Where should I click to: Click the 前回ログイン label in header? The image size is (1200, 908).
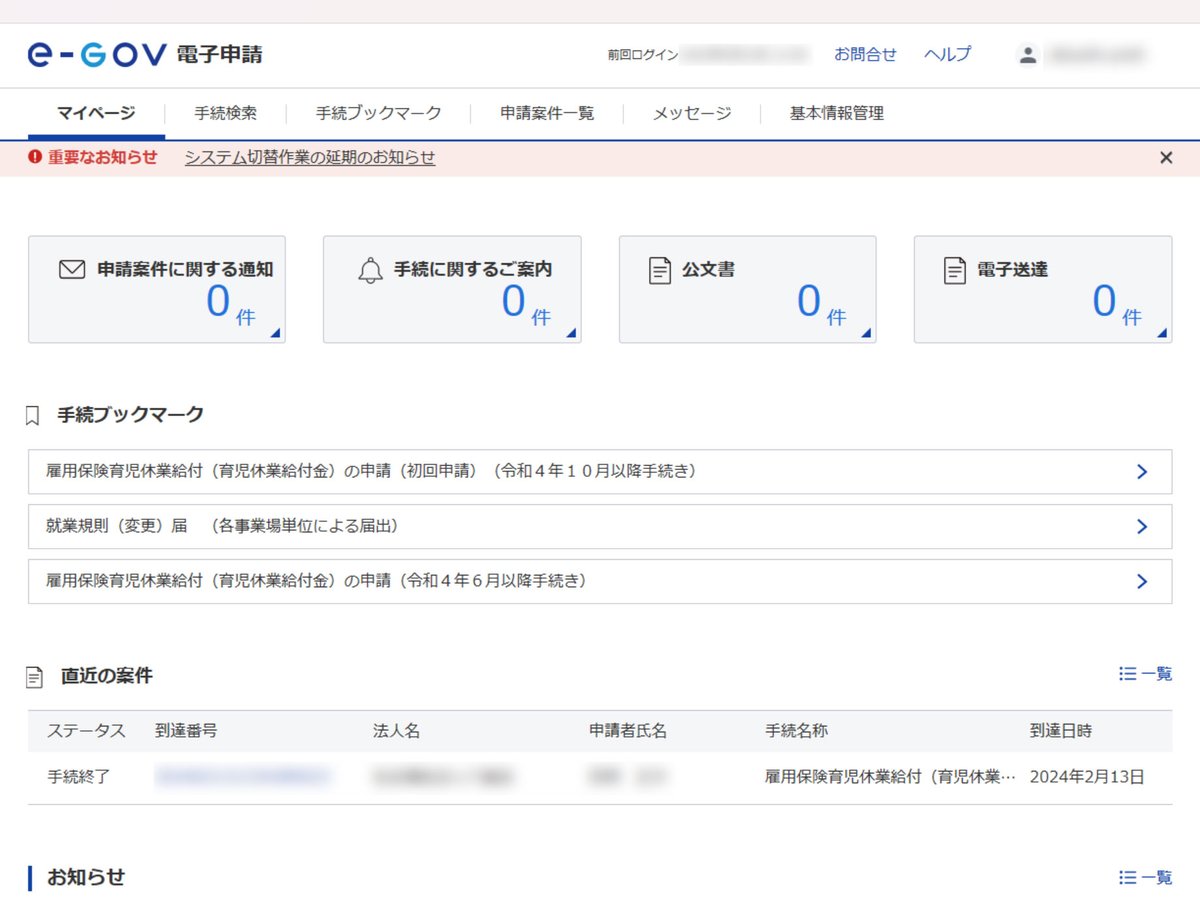point(643,55)
